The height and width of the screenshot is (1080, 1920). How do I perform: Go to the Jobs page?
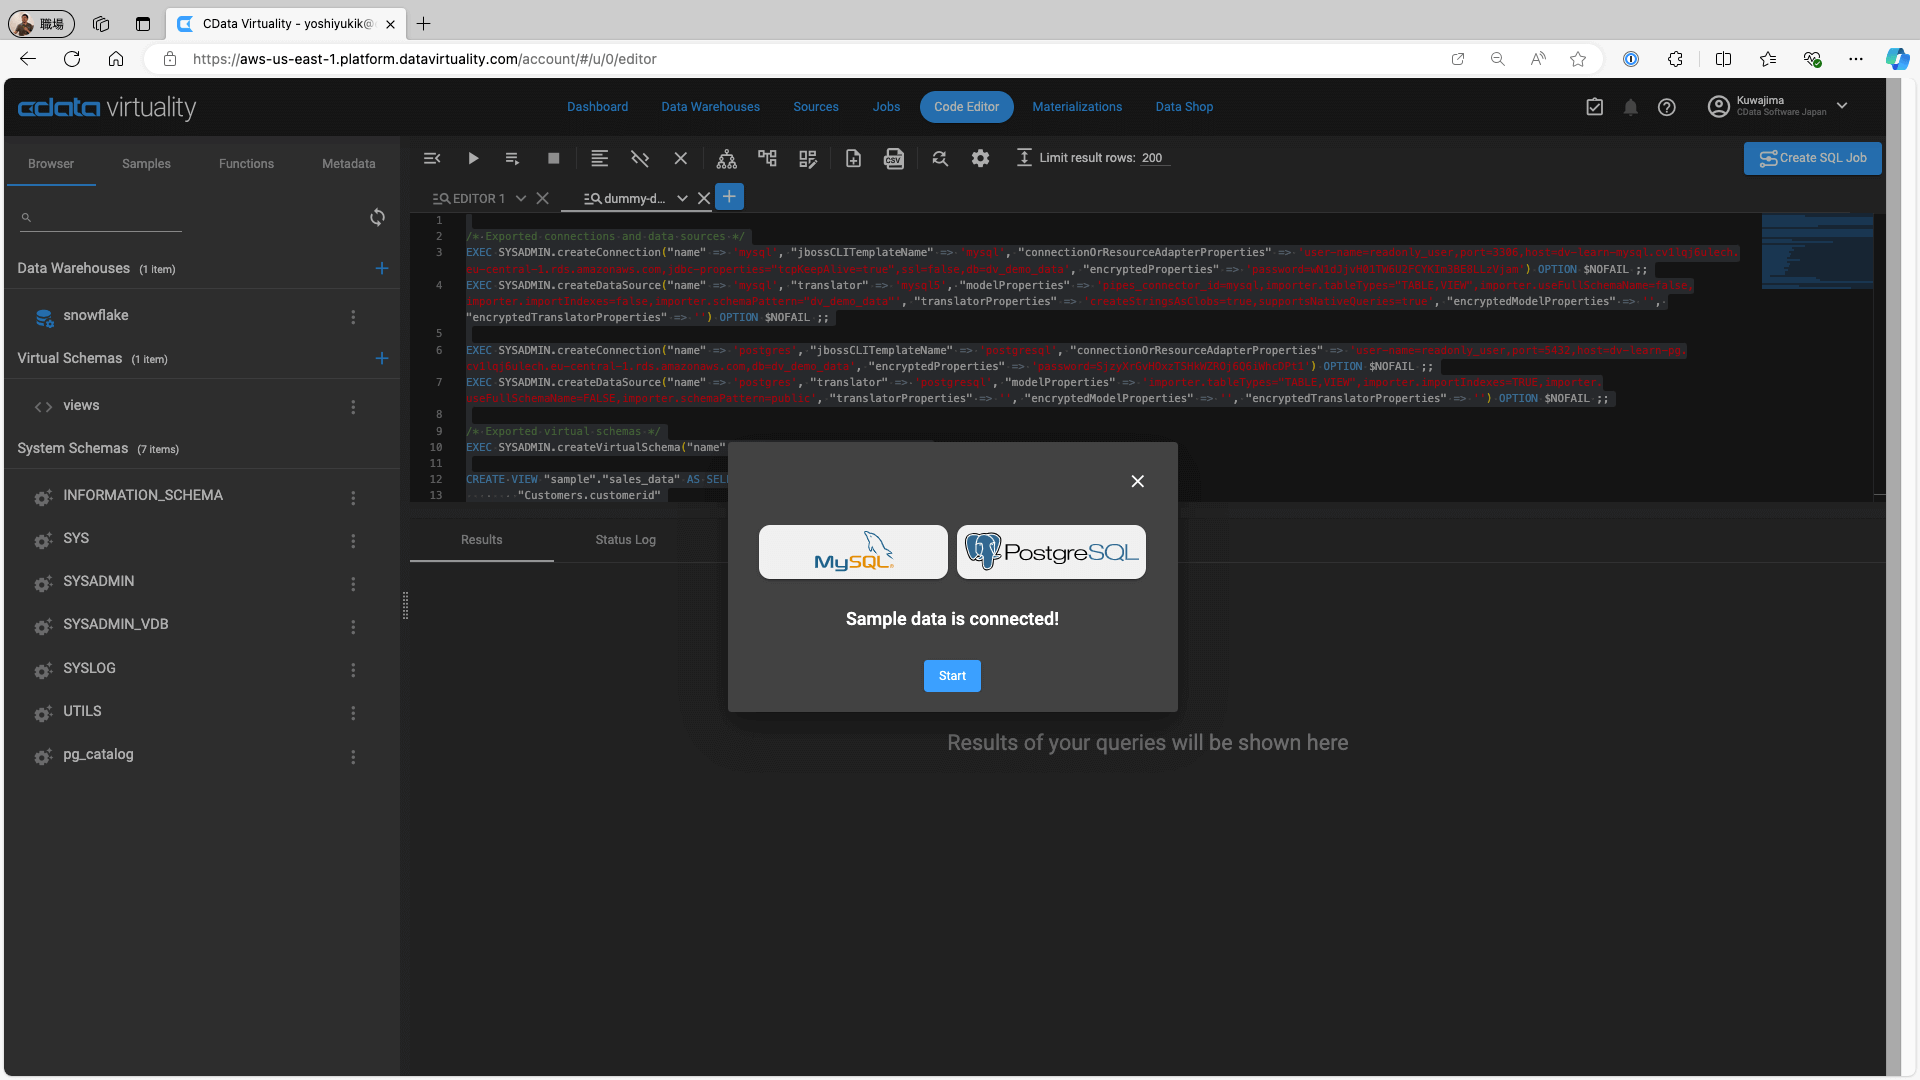886,107
